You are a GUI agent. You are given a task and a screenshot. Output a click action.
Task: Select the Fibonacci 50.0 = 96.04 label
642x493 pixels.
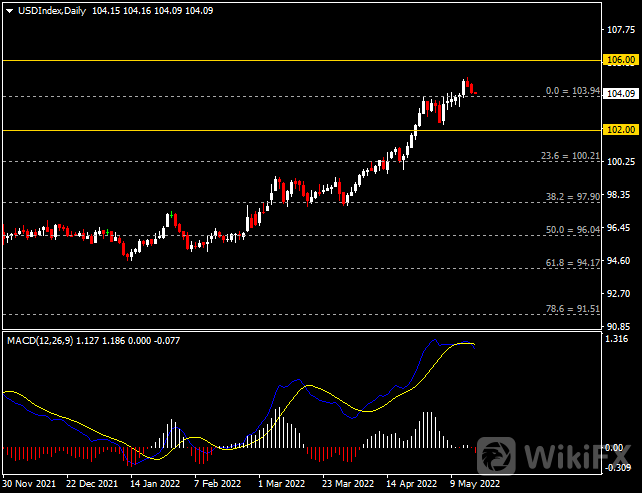pos(572,230)
